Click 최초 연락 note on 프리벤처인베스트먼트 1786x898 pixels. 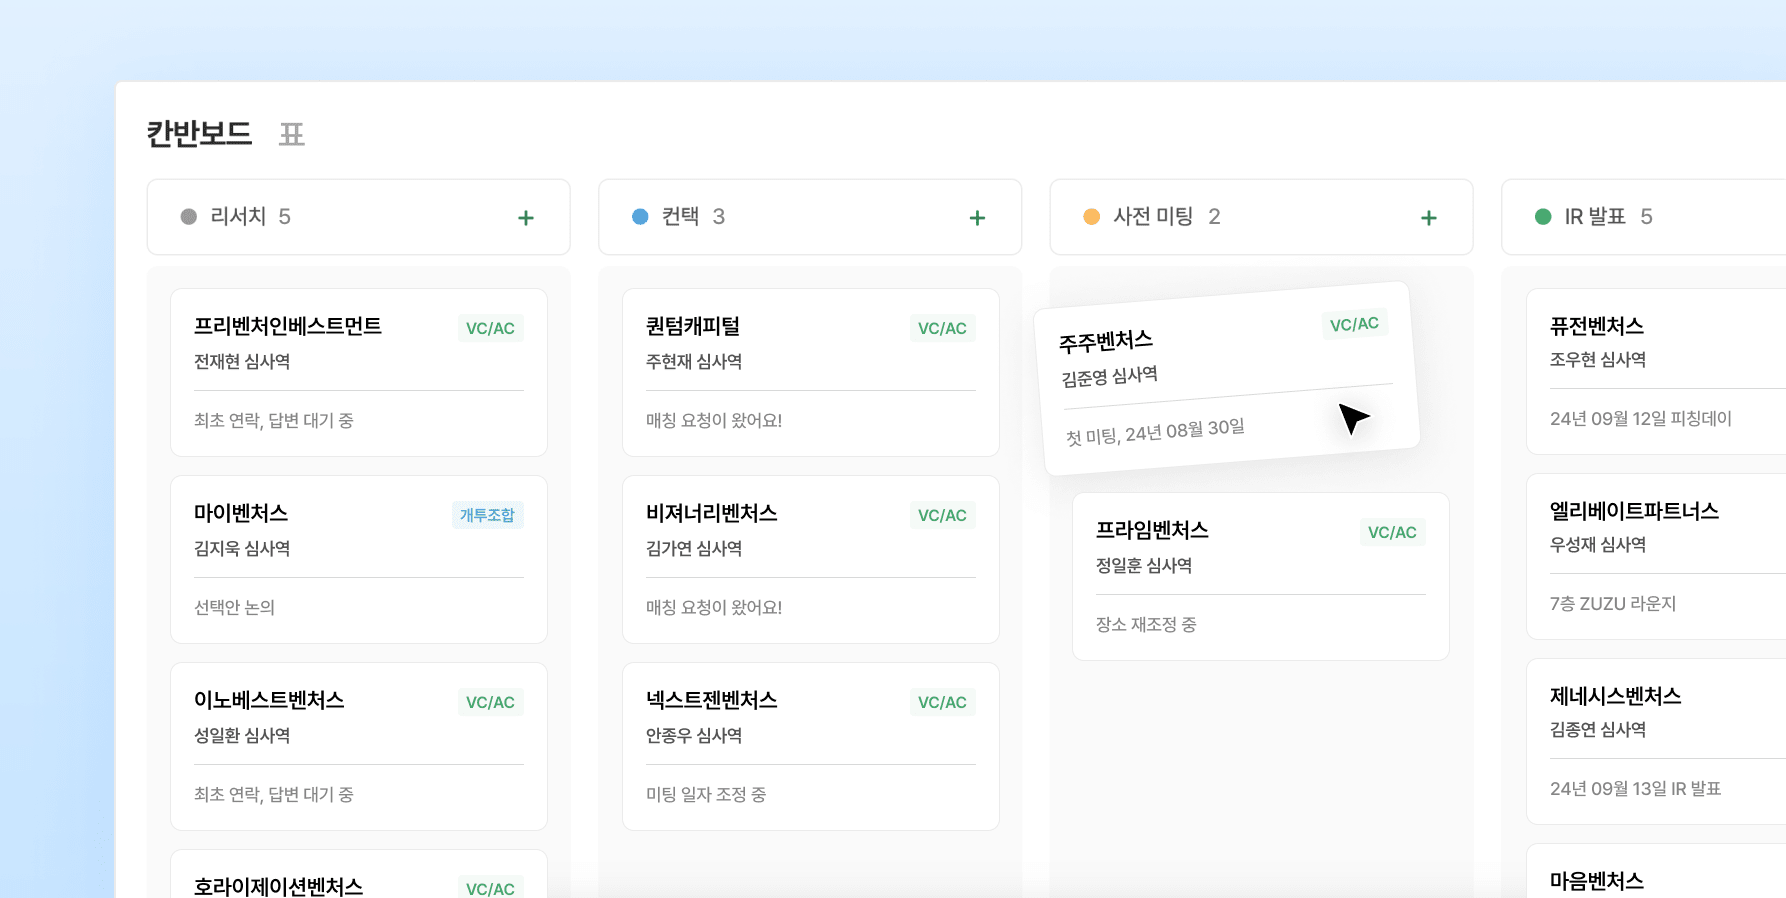[x=274, y=421]
